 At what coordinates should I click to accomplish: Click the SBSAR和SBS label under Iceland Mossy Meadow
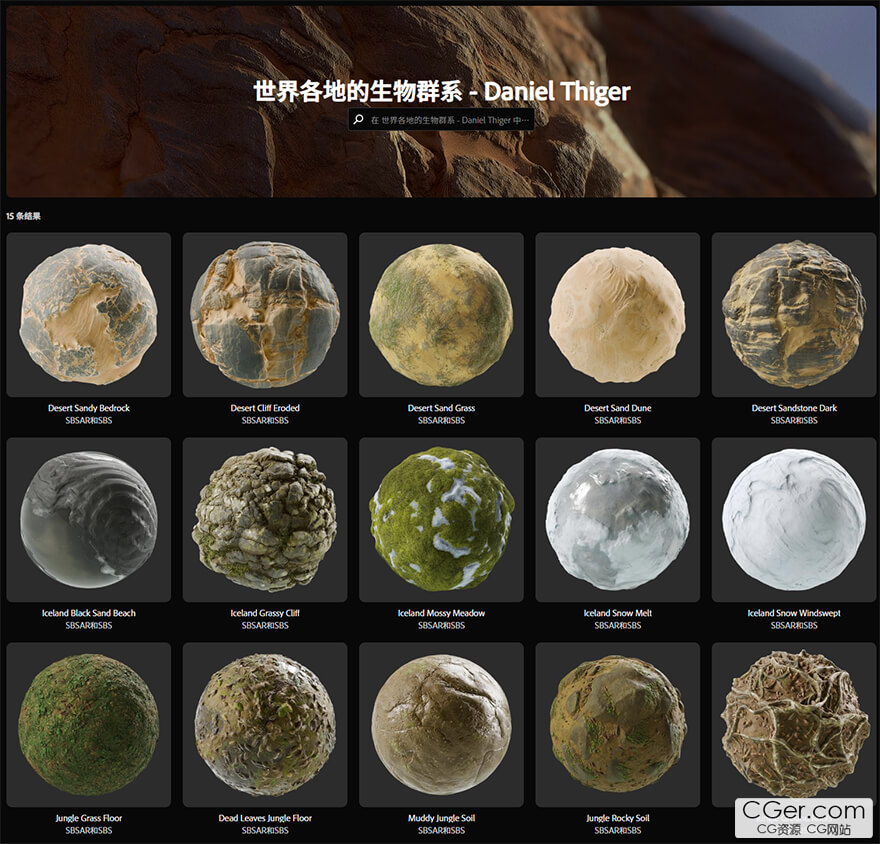coord(441,625)
